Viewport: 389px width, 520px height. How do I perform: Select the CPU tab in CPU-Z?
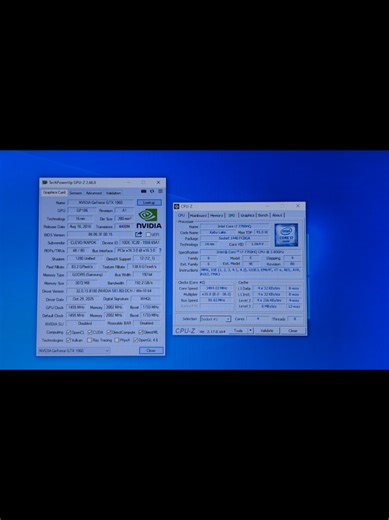coord(181,215)
